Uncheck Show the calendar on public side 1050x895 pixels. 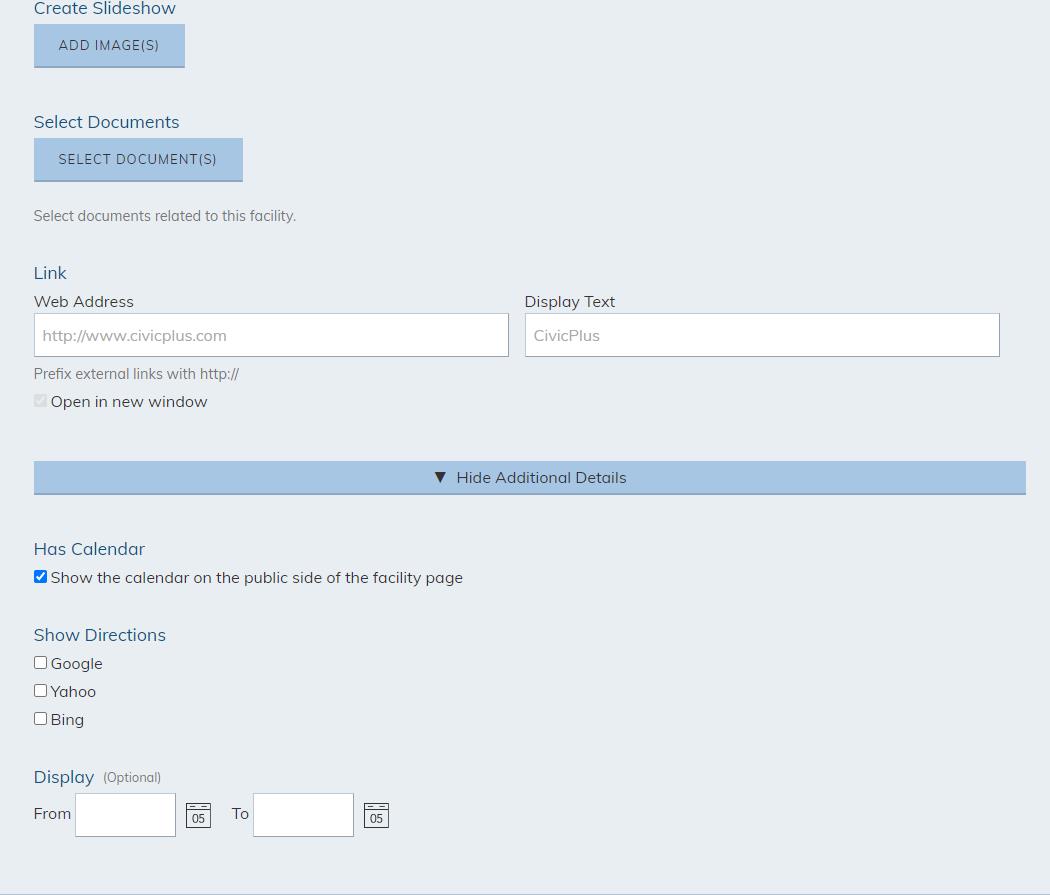click(40, 577)
